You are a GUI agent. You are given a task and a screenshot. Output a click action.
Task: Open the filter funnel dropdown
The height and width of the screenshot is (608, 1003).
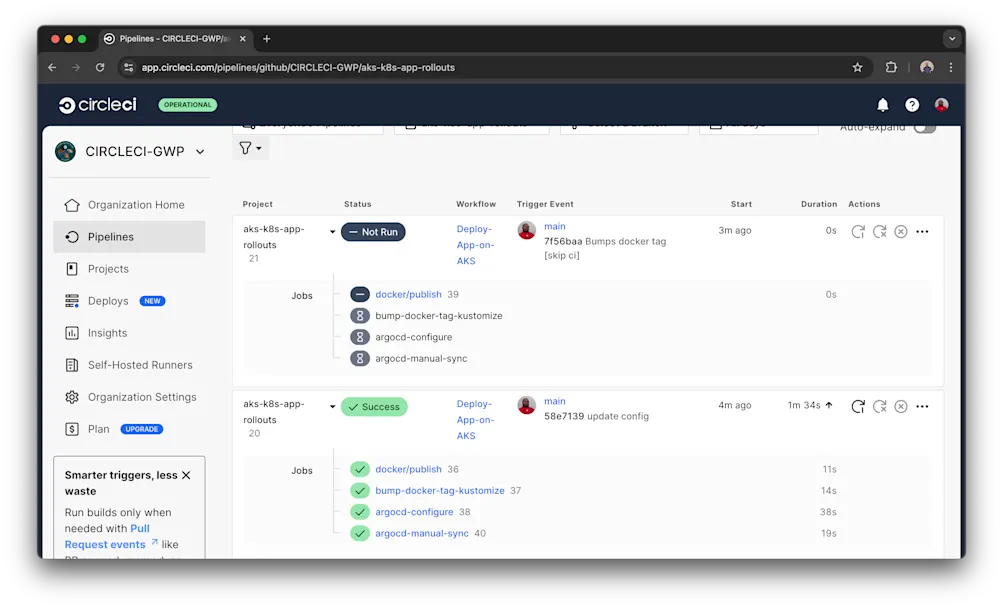(250, 148)
